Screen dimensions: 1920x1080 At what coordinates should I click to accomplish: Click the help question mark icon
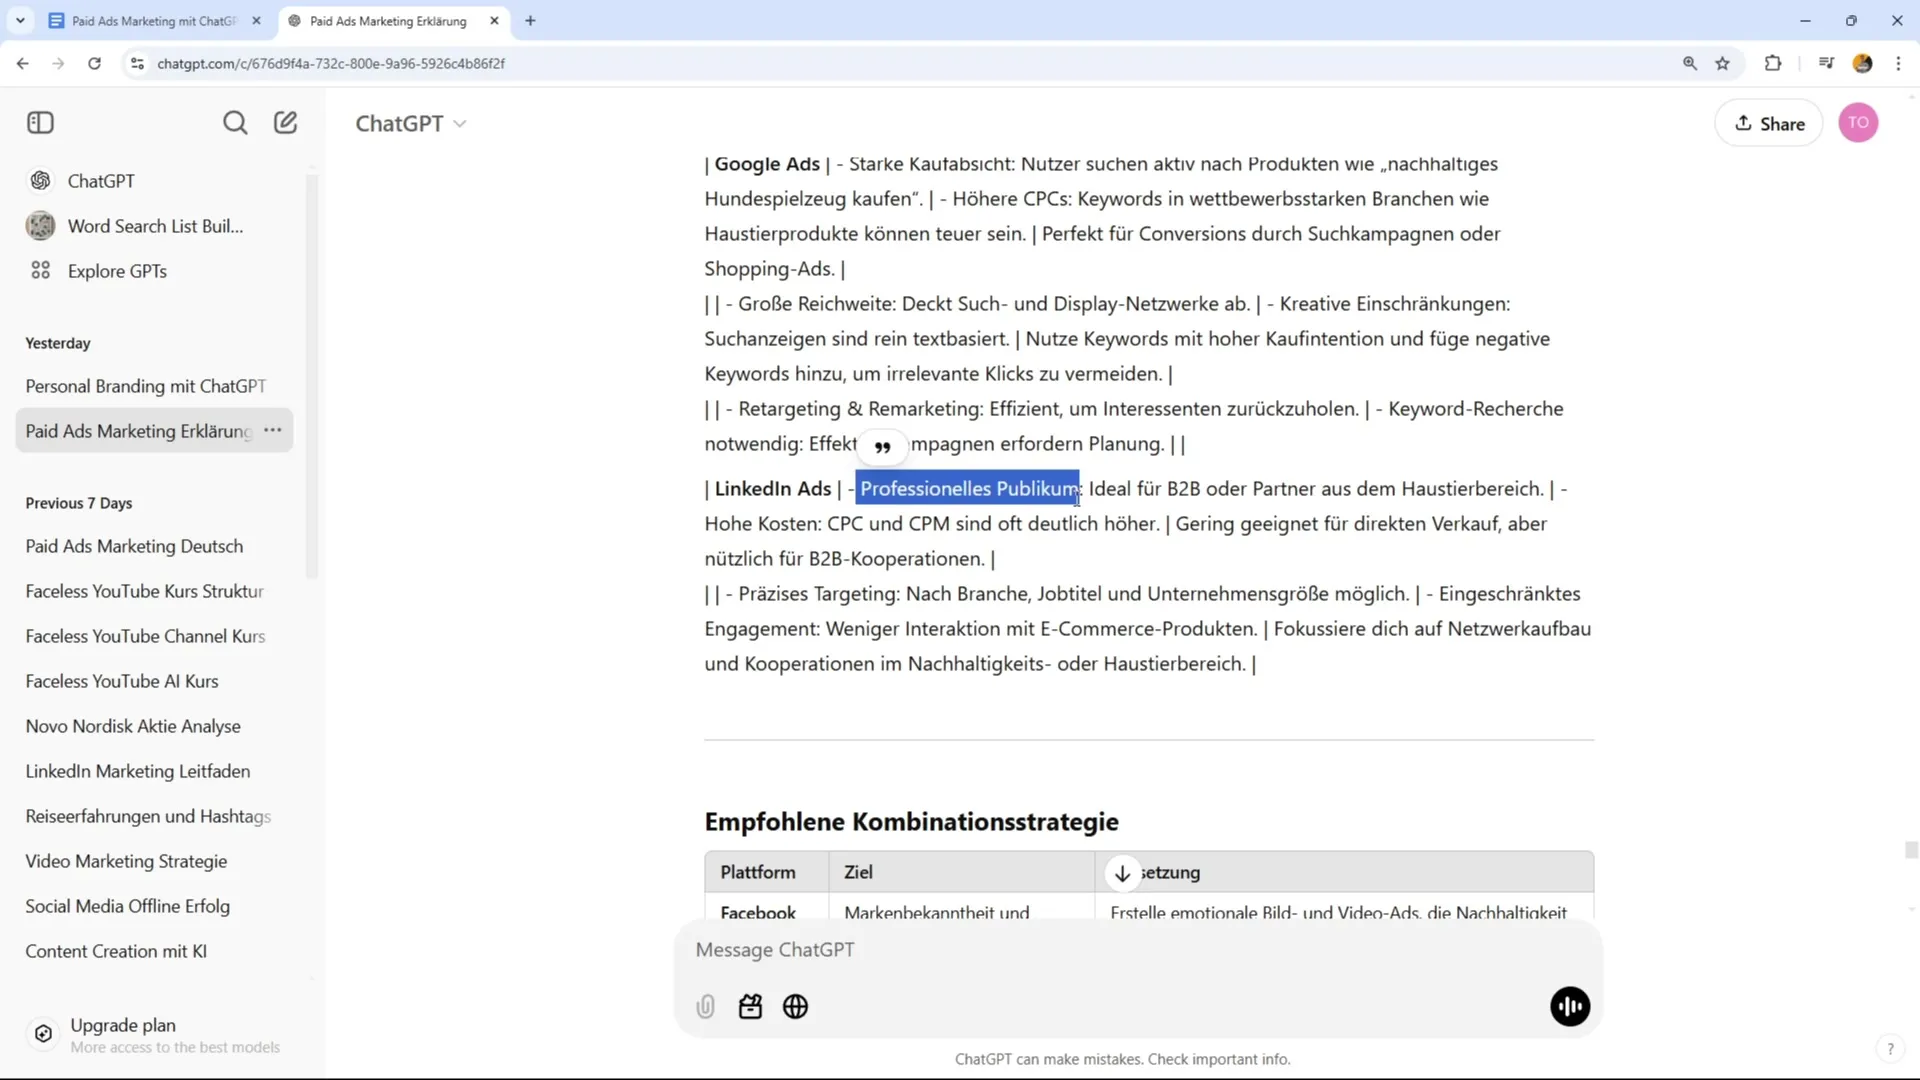pyautogui.click(x=1890, y=1049)
